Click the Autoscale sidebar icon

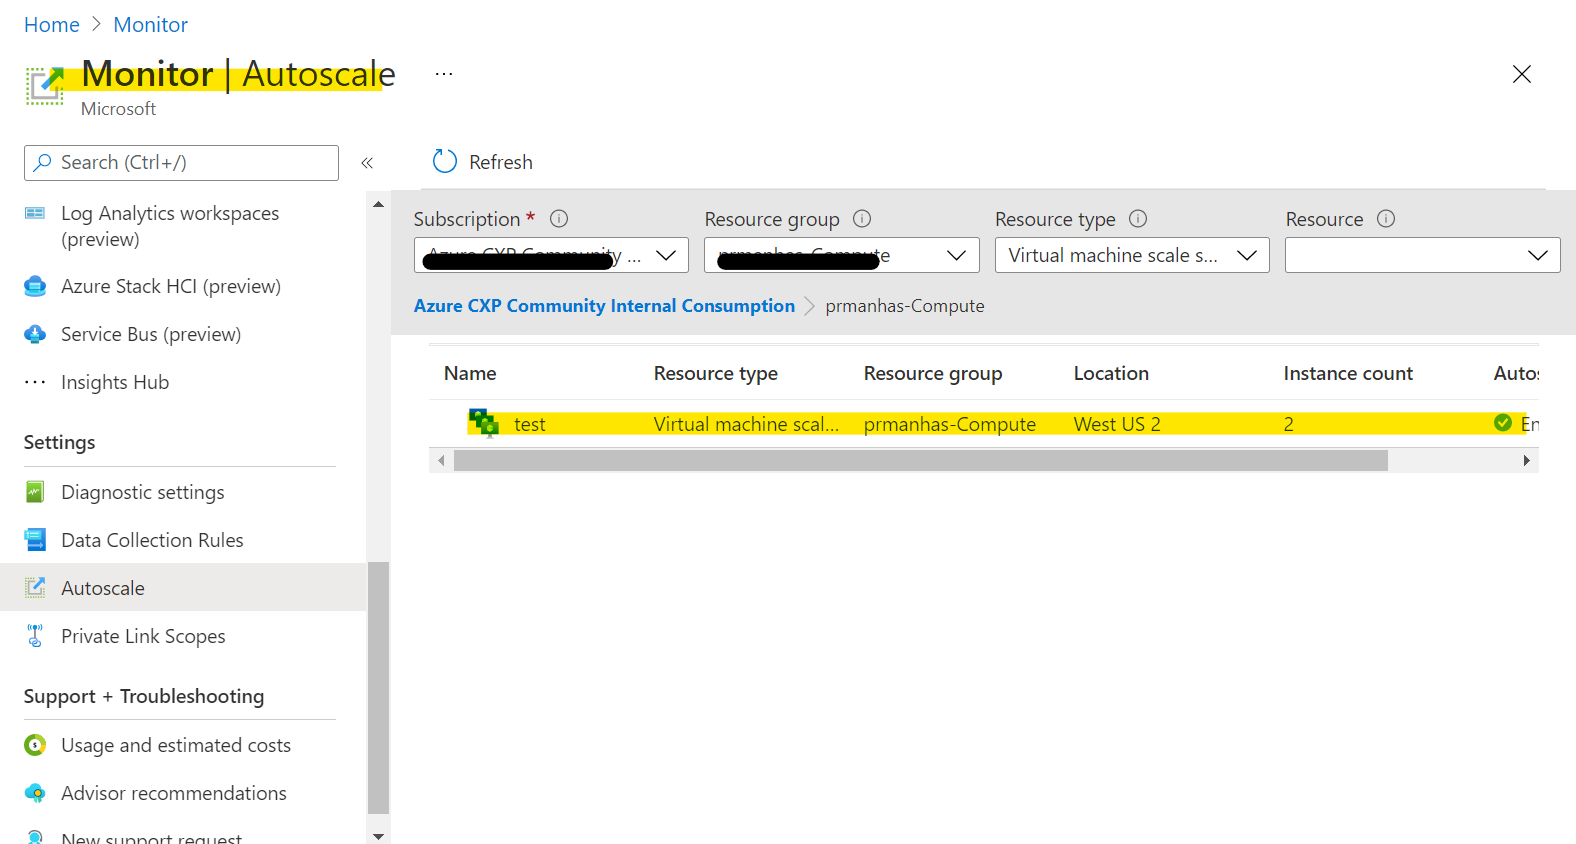tap(35, 588)
